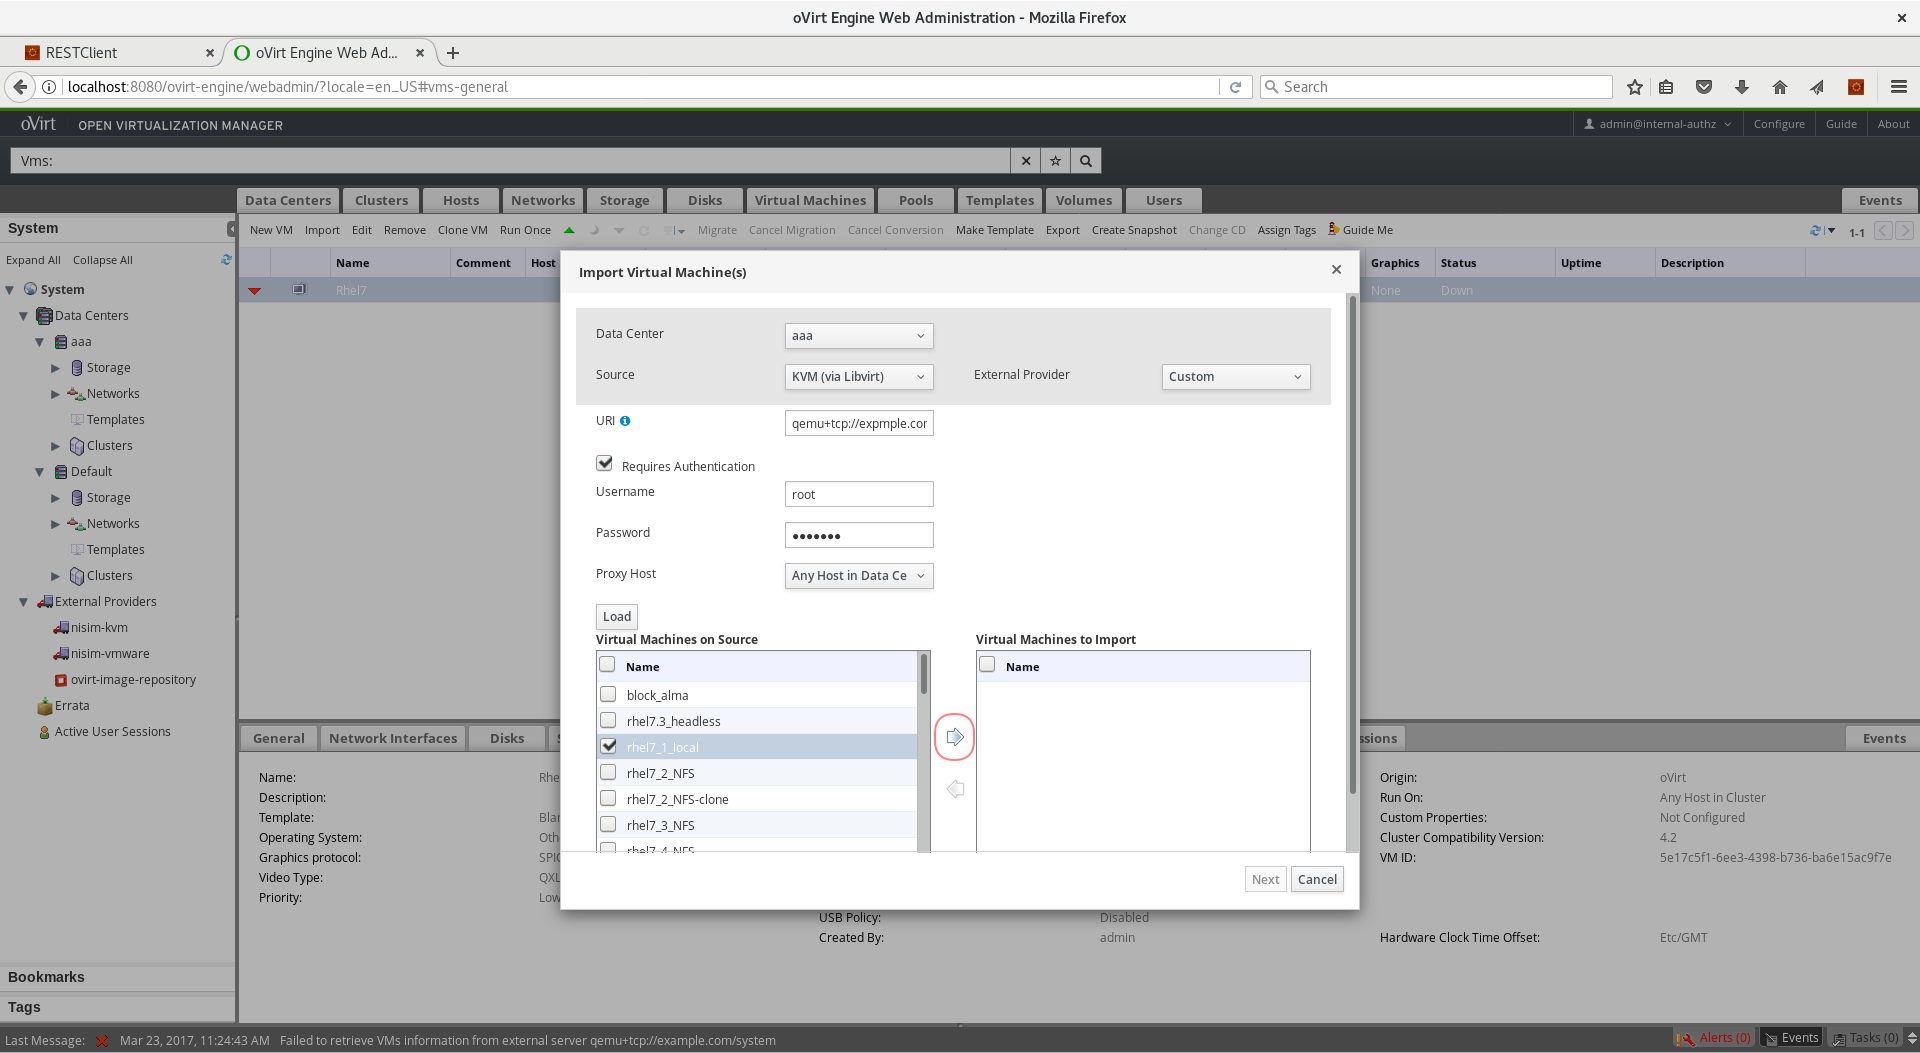Click the right arrow to add selected VM
This screenshot has height=1053, width=1920.
tap(955, 737)
